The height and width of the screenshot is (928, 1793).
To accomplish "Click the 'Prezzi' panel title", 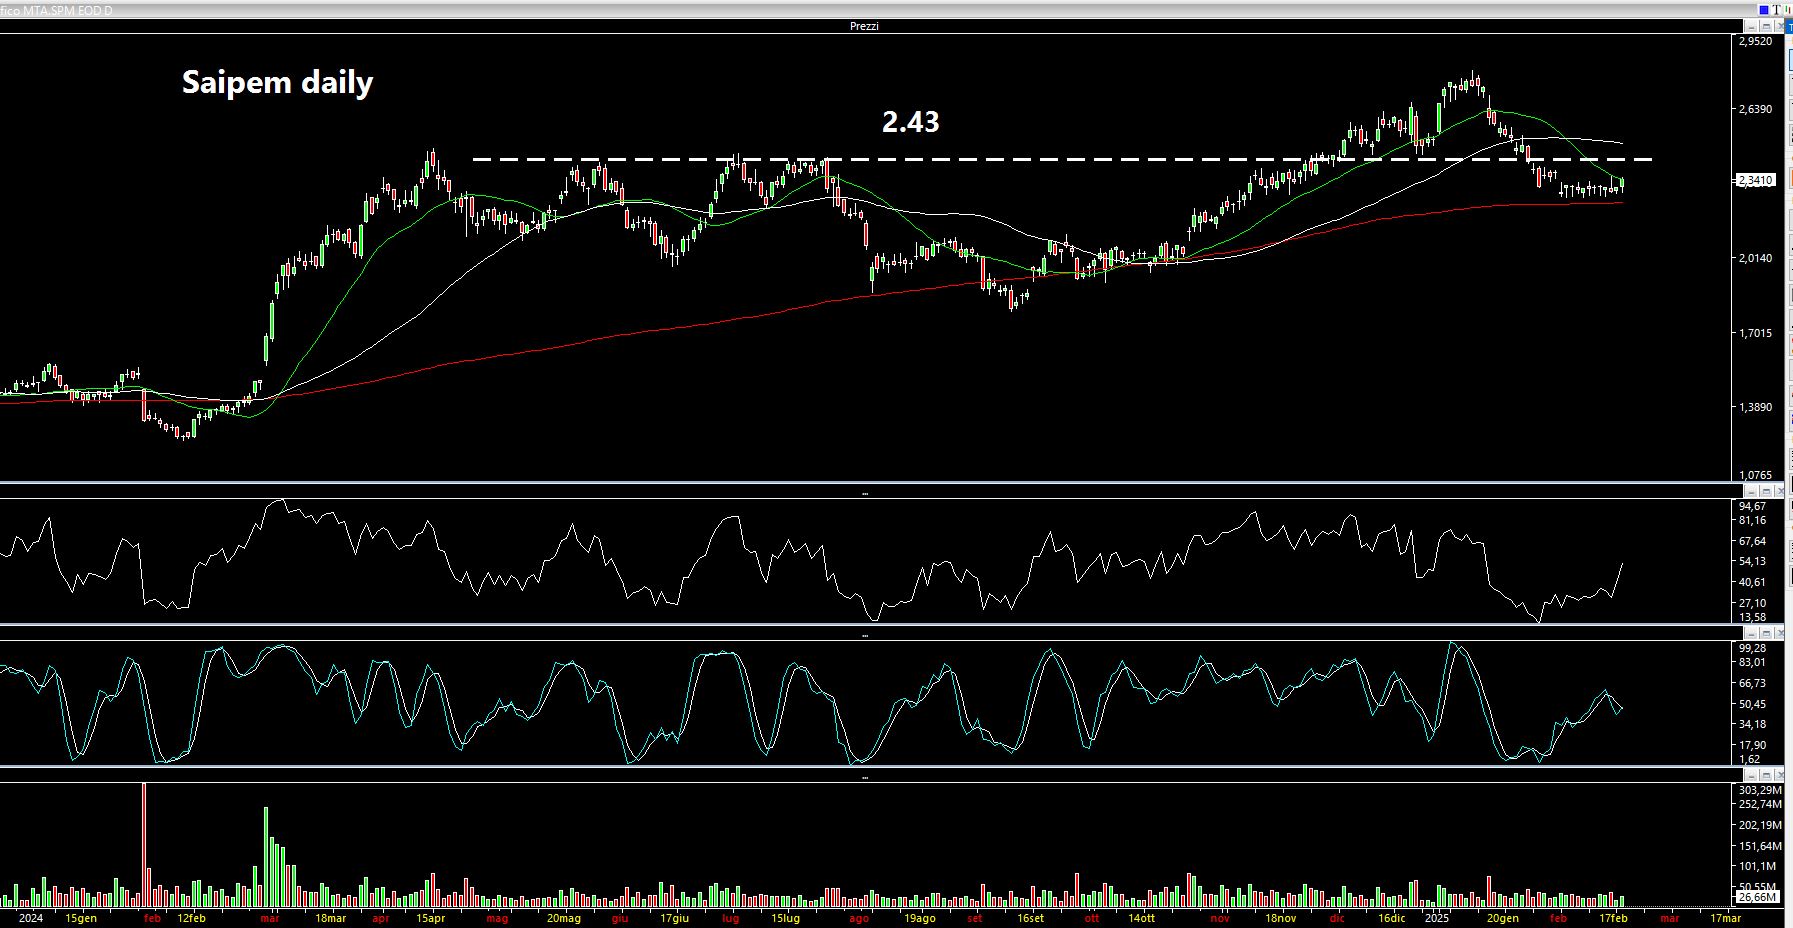I will 864,26.
